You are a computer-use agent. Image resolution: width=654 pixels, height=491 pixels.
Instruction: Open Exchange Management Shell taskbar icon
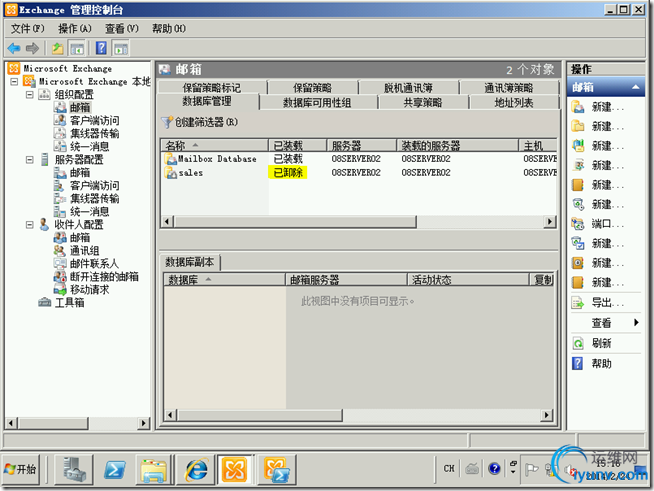[x=277, y=470]
